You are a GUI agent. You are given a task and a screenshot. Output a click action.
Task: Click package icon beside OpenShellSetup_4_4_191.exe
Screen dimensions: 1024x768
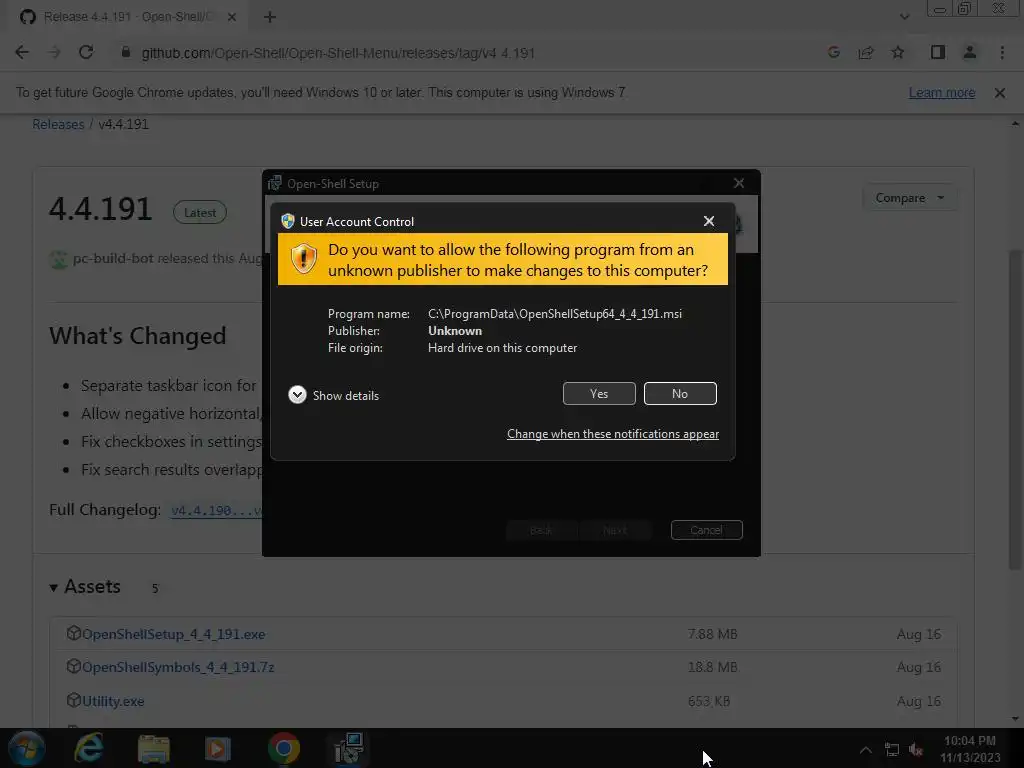click(74, 633)
